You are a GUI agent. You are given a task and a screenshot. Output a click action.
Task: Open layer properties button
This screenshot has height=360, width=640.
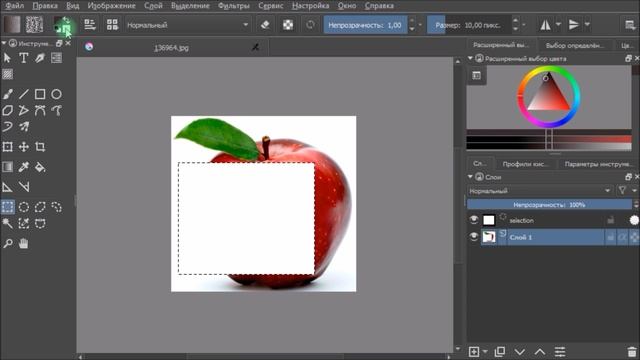pos(560,351)
